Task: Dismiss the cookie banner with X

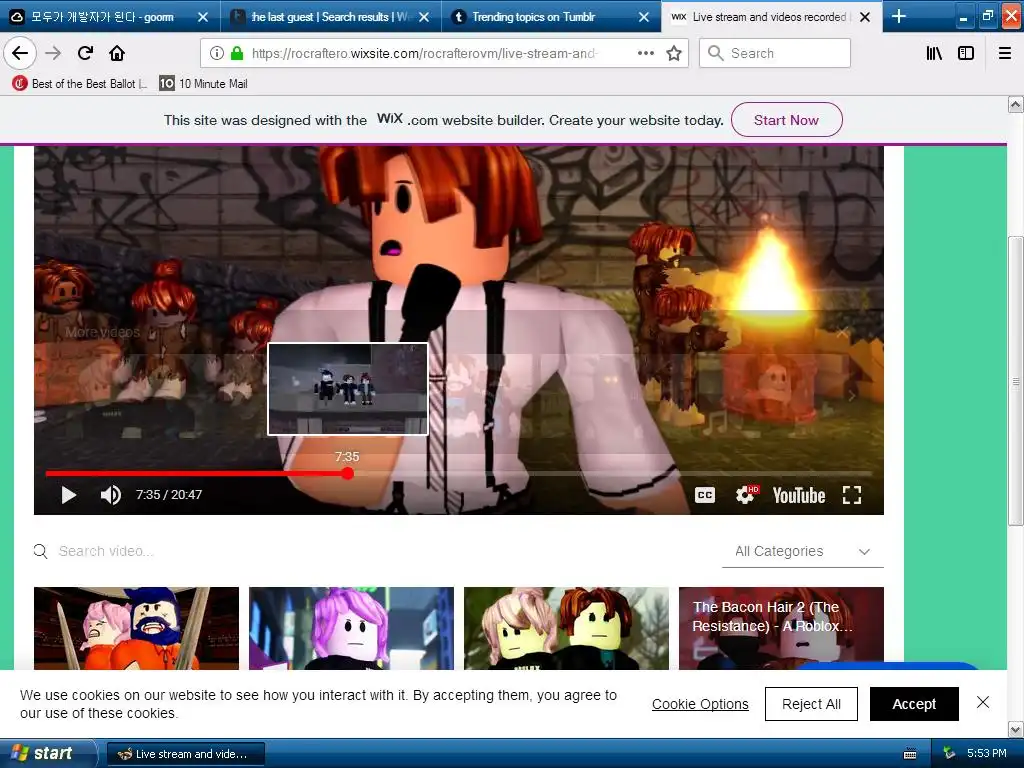Action: coord(983,702)
